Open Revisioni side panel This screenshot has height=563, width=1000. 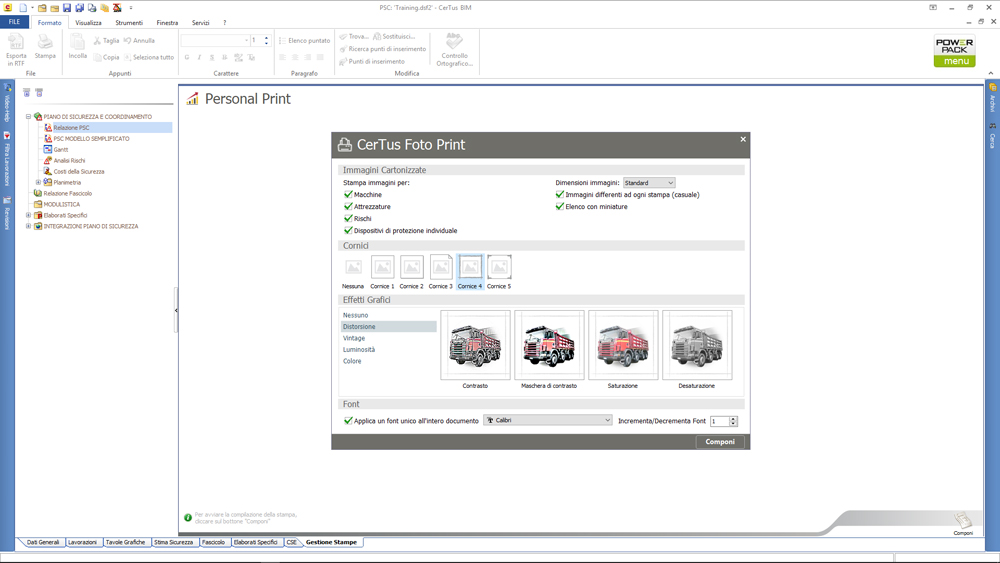tap(7, 214)
